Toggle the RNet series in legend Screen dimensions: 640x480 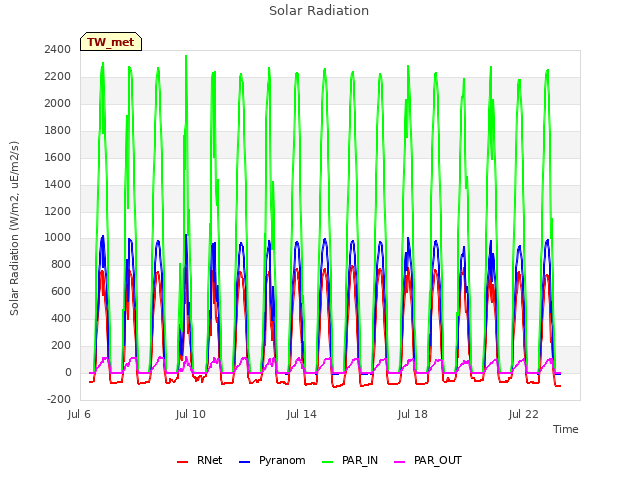point(200,460)
